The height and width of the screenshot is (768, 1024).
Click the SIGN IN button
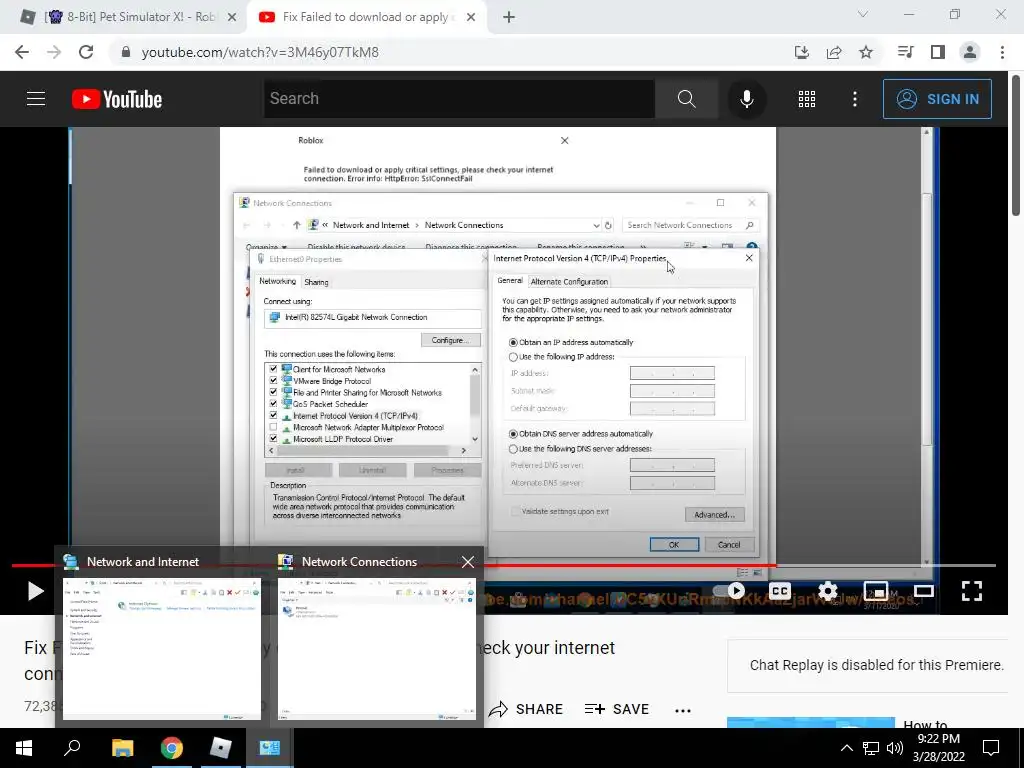click(x=936, y=99)
